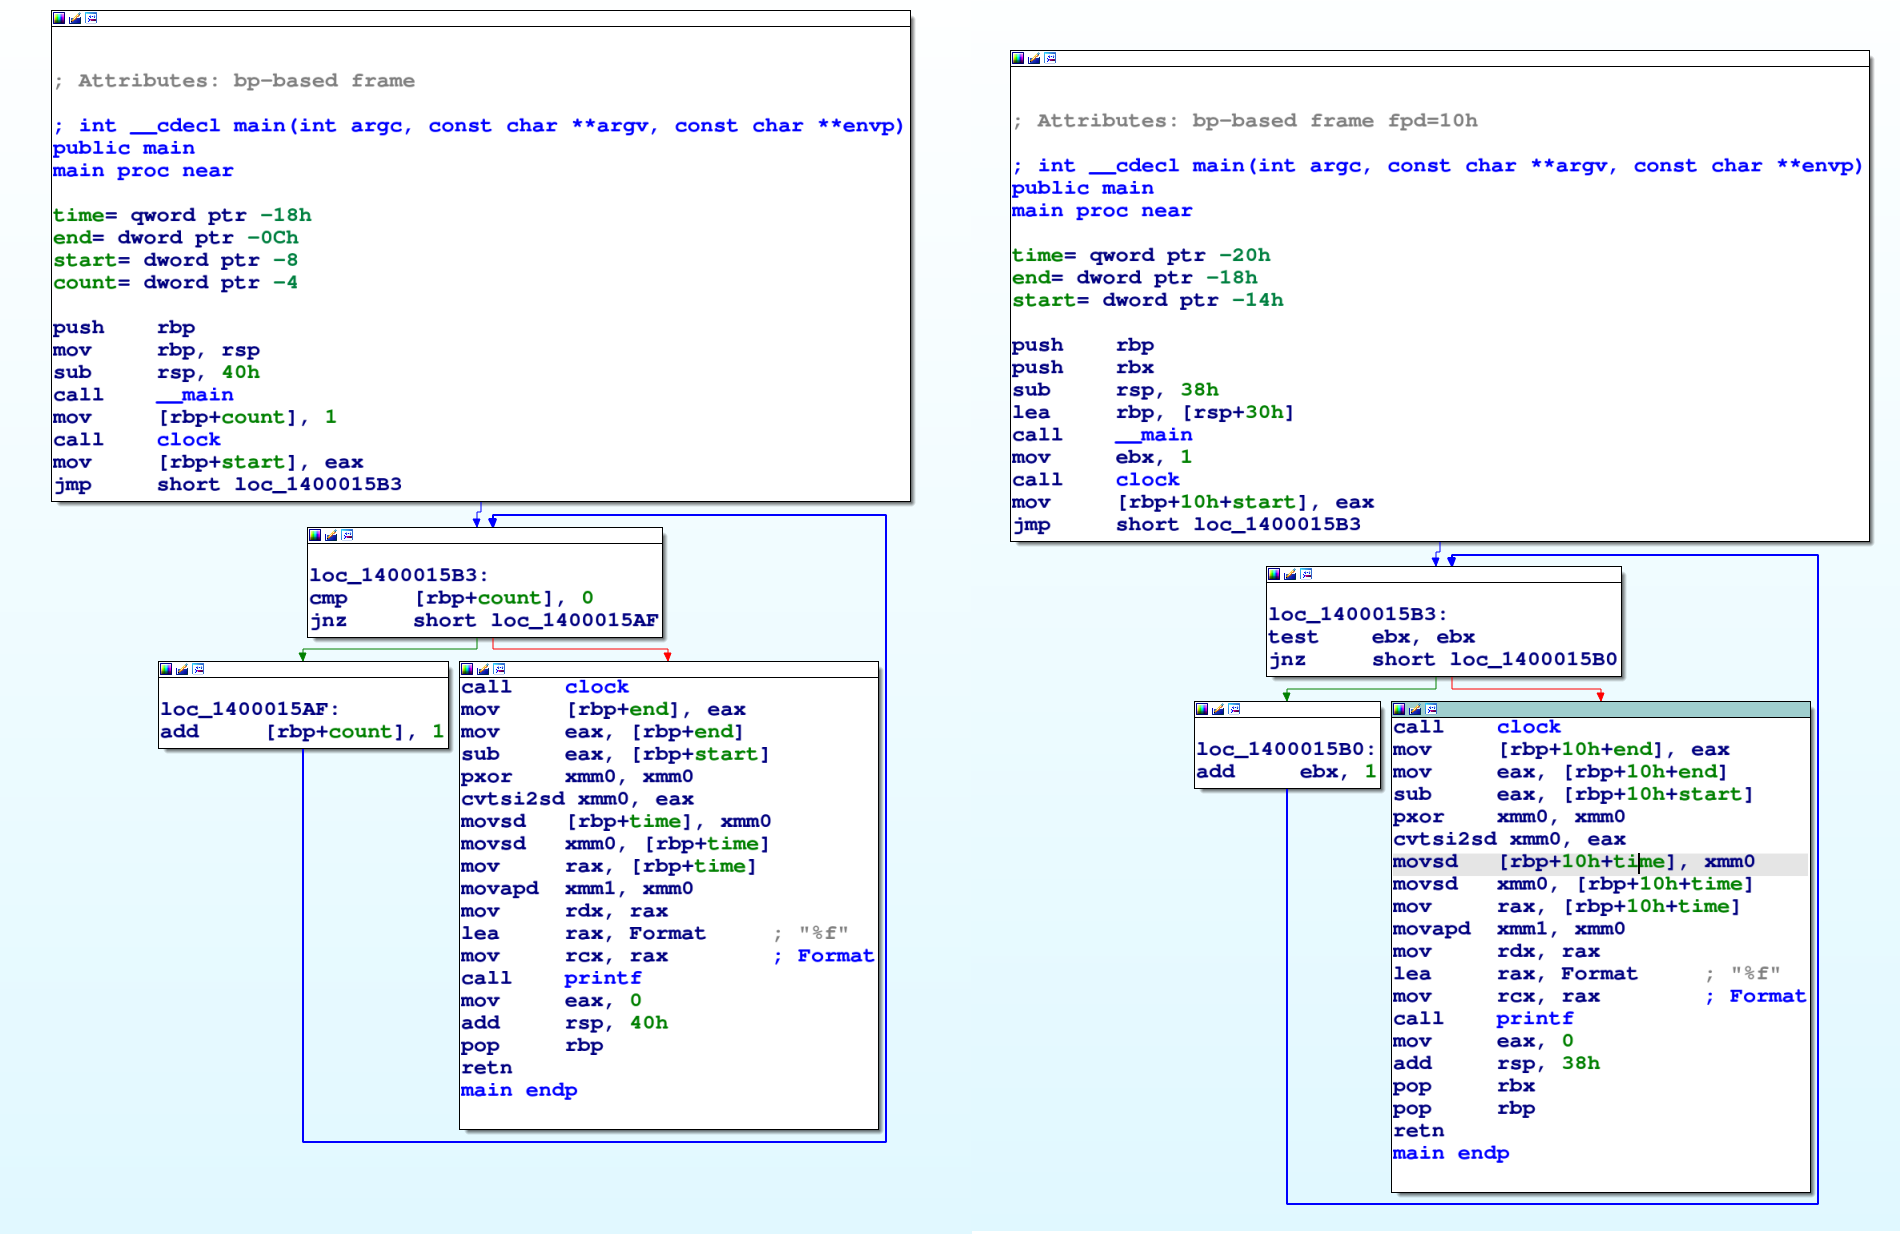Click the group-nodes icon on the 'cmp [rbp+count], 0' node
This screenshot has height=1234, width=1900.
point(347,535)
